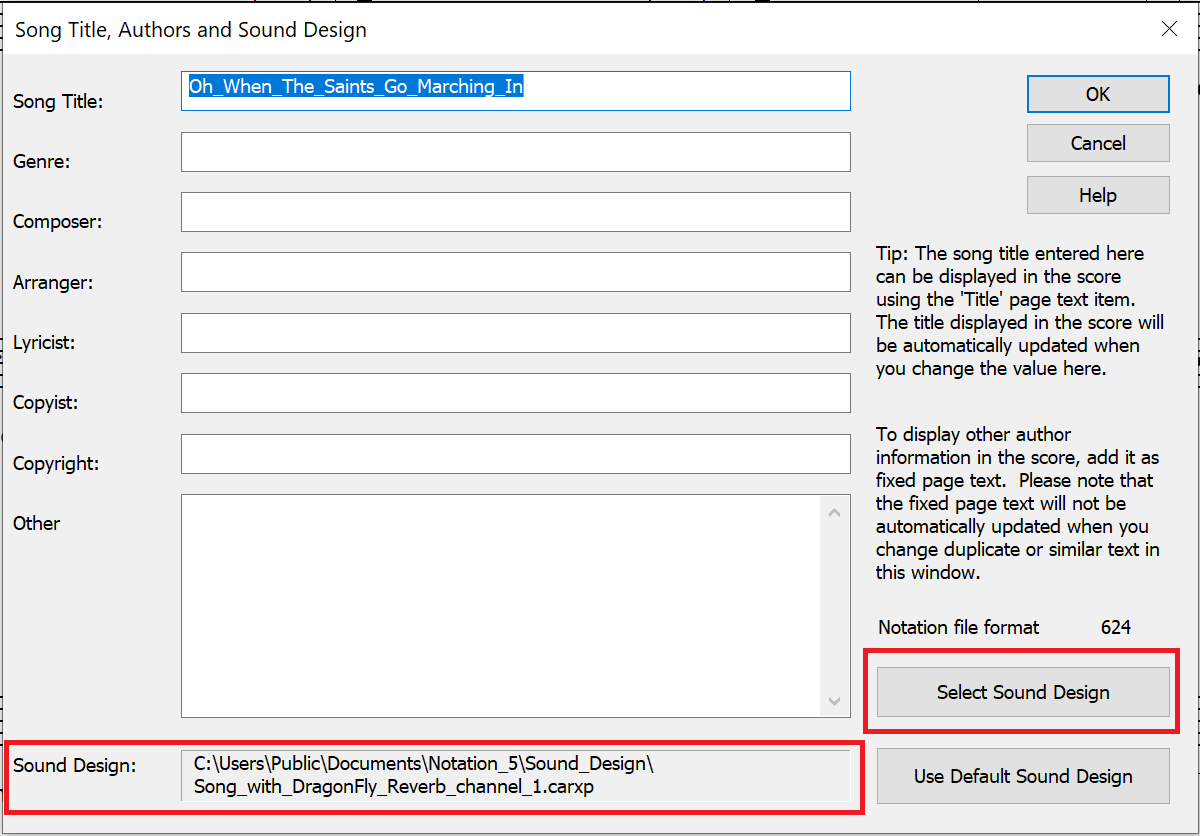1200x836 pixels.
Task: Click the dialog title bar text
Action: [191, 30]
